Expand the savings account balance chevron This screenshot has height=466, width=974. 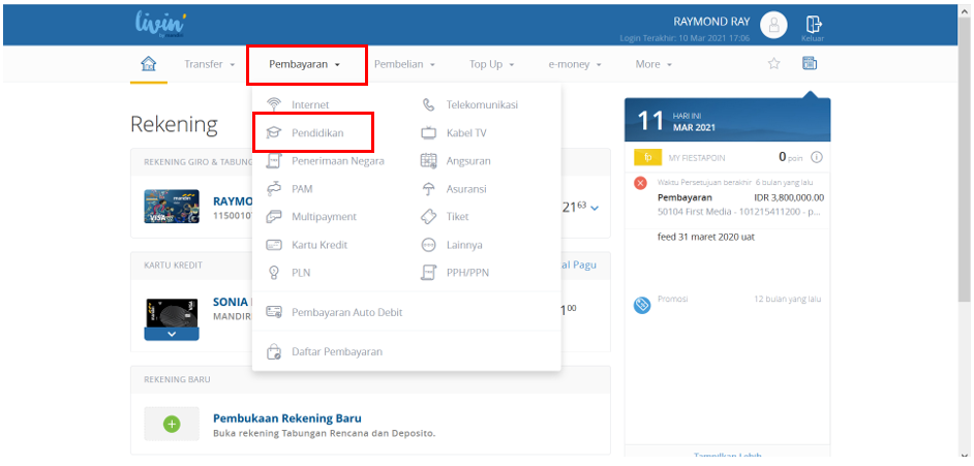(595, 208)
